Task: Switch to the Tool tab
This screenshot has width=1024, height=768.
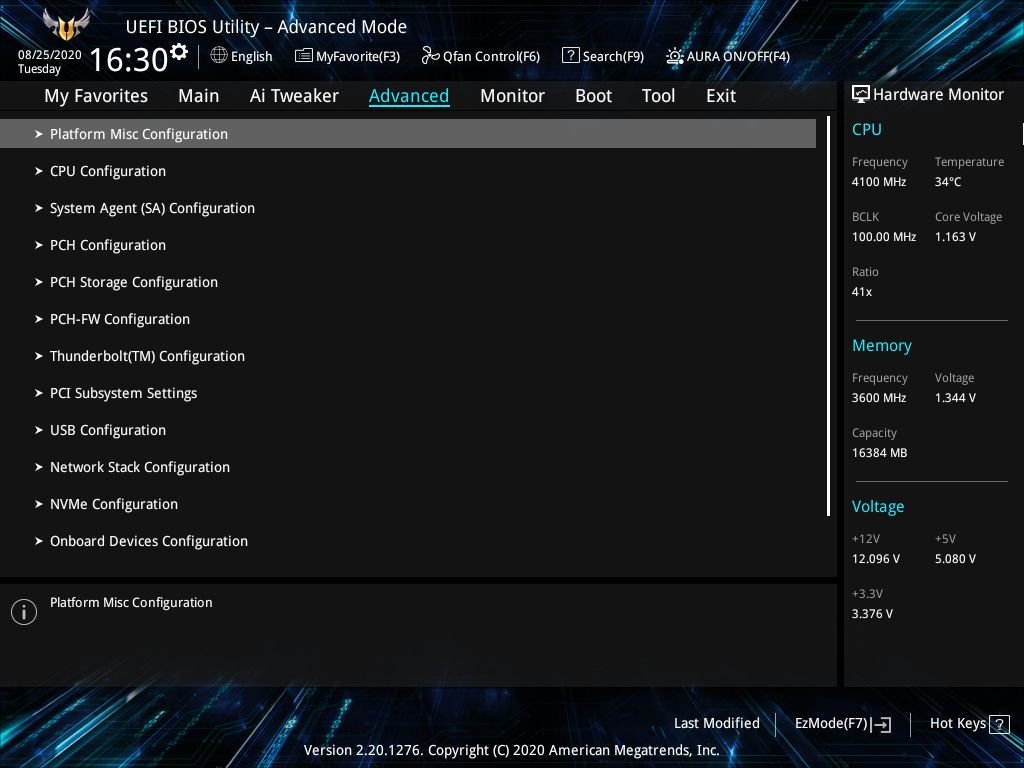Action: [658, 96]
